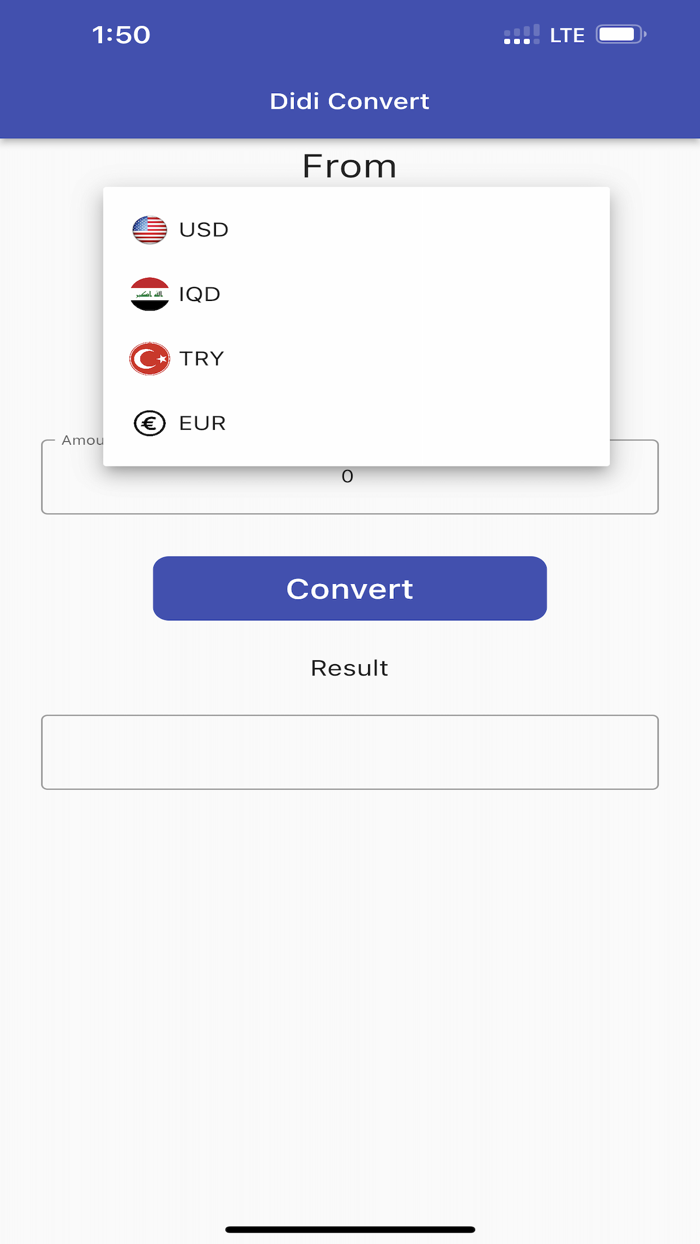Tap the clock showing 1:50
Viewport: 700px width, 1244px height.
pyautogui.click(x=120, y=34)
